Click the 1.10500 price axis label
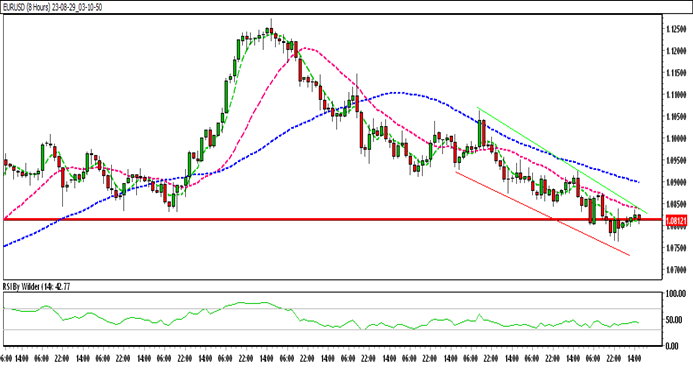693x381 pixels. (x=677, y=117)
